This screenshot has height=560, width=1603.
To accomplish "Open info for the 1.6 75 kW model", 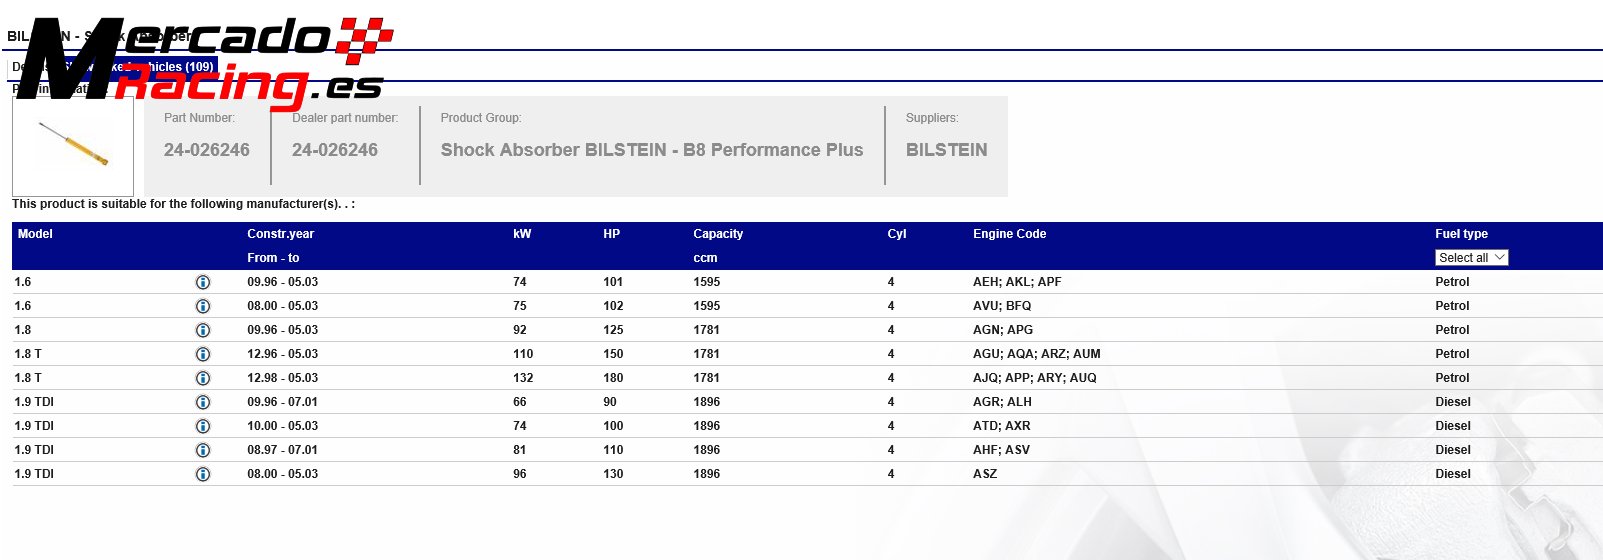I will coord(203,307).
